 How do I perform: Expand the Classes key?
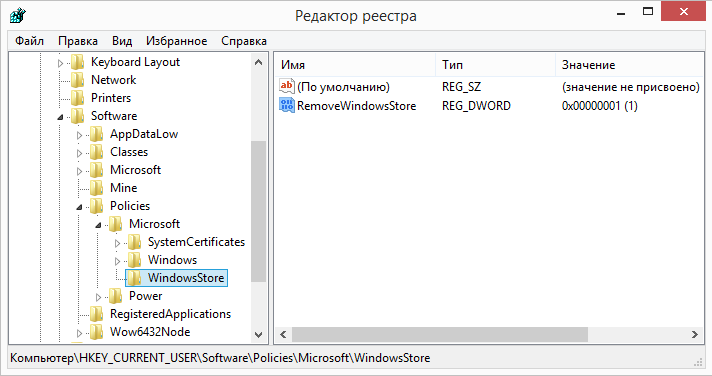[x=79, y=153]
